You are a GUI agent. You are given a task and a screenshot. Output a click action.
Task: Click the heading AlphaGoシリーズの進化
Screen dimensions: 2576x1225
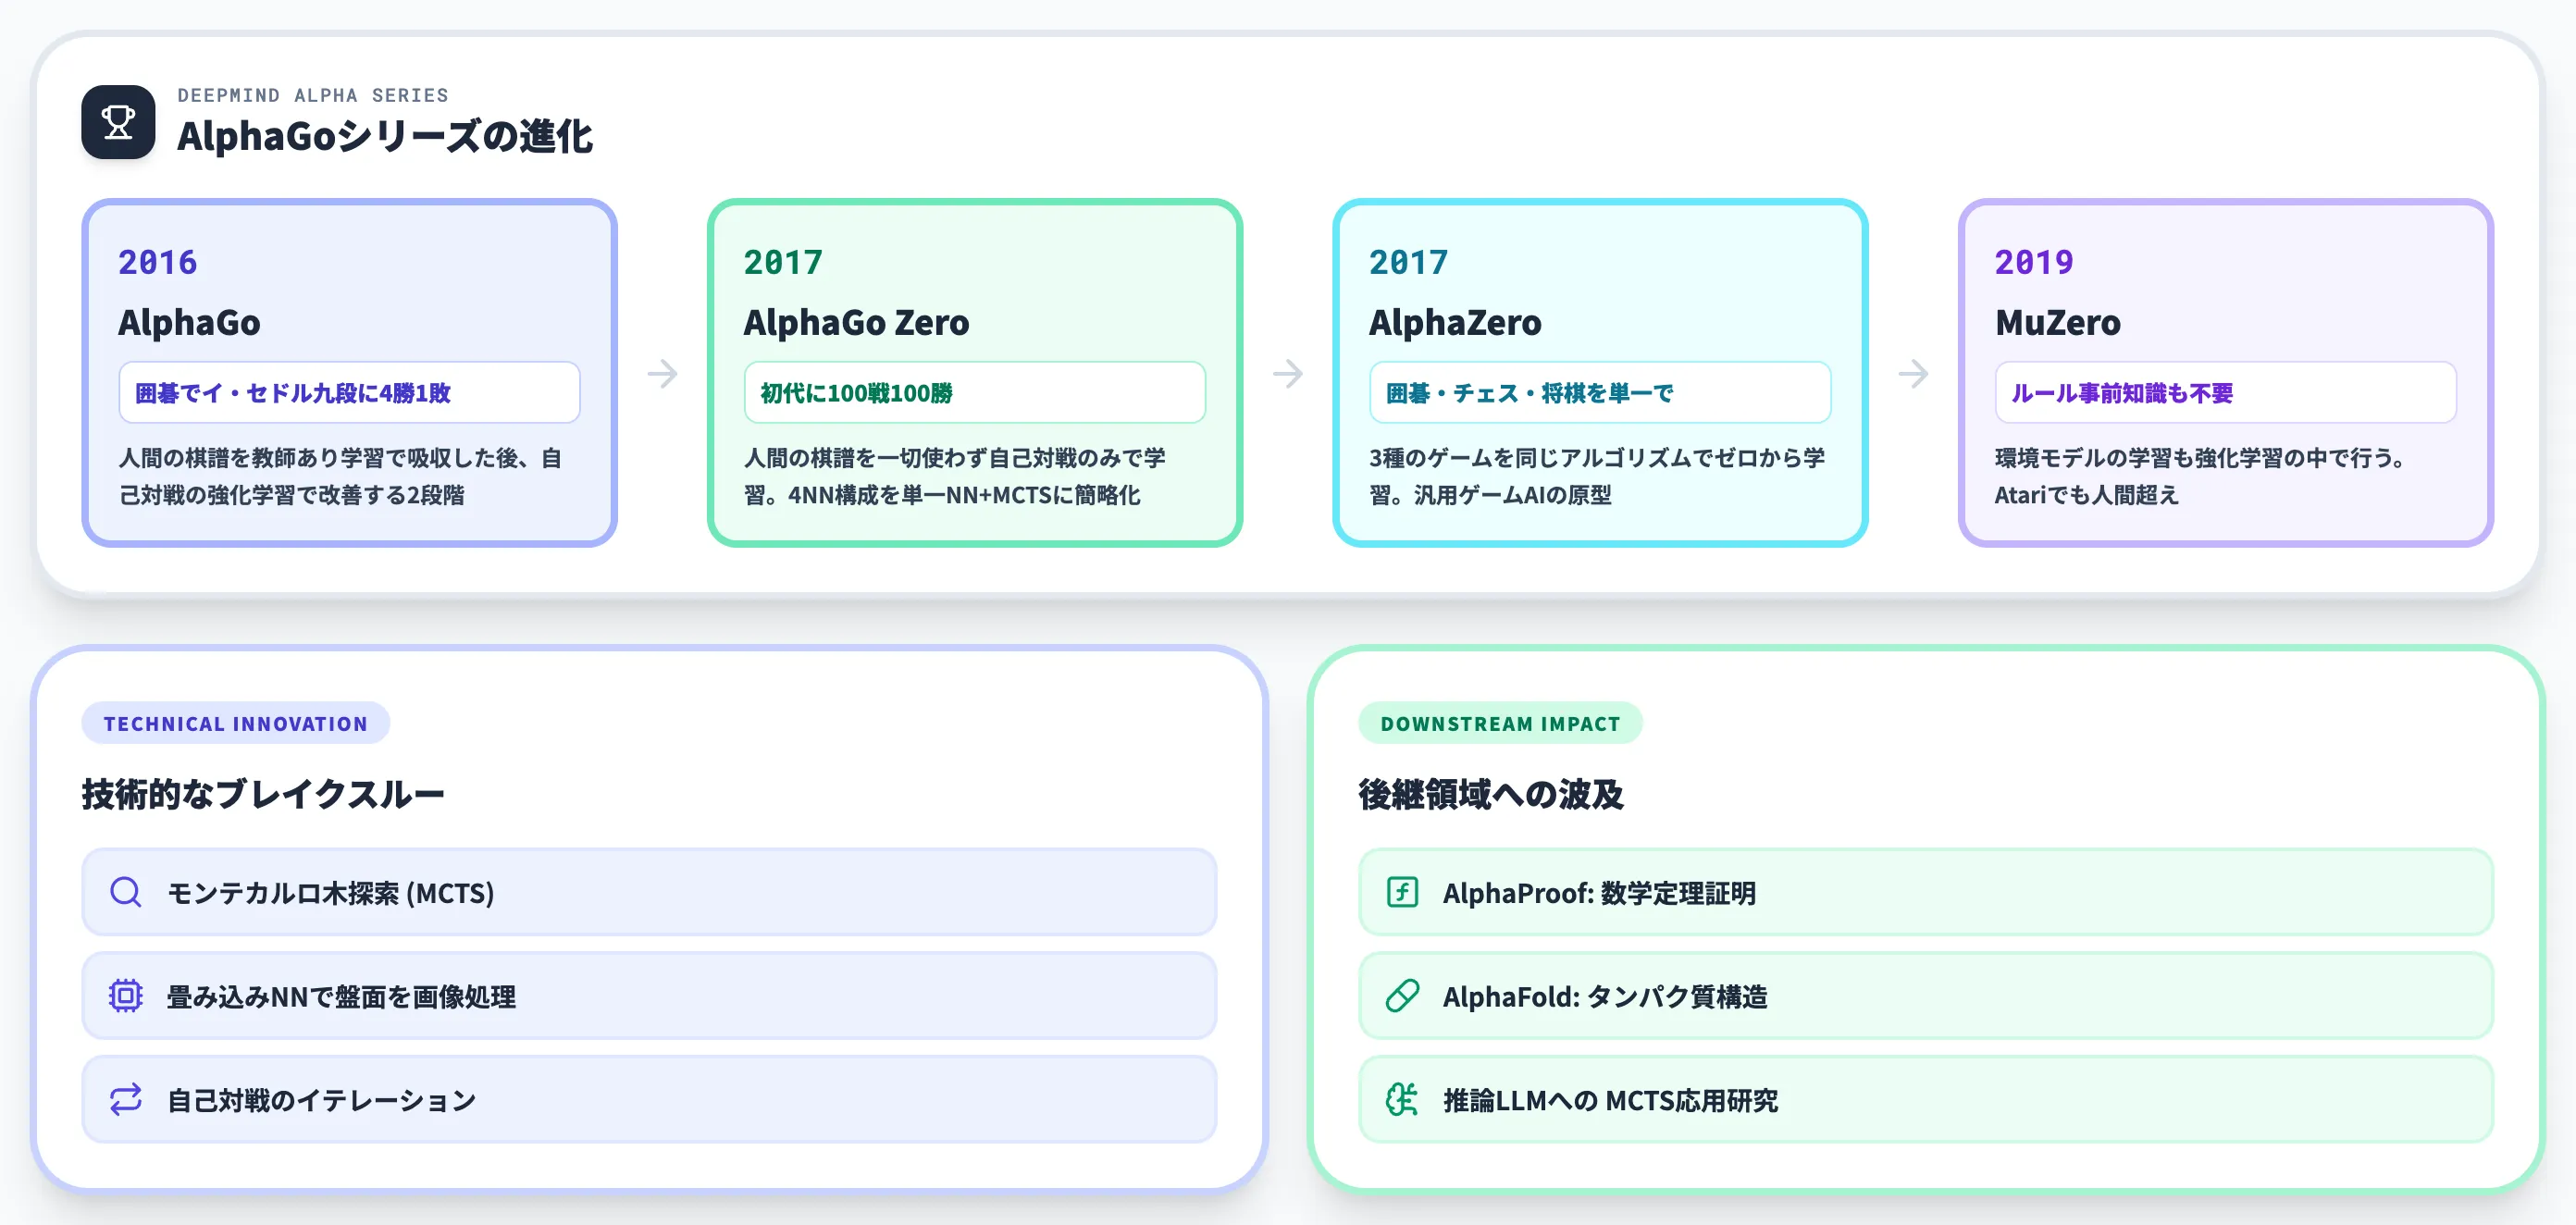[x=385, y=137]
